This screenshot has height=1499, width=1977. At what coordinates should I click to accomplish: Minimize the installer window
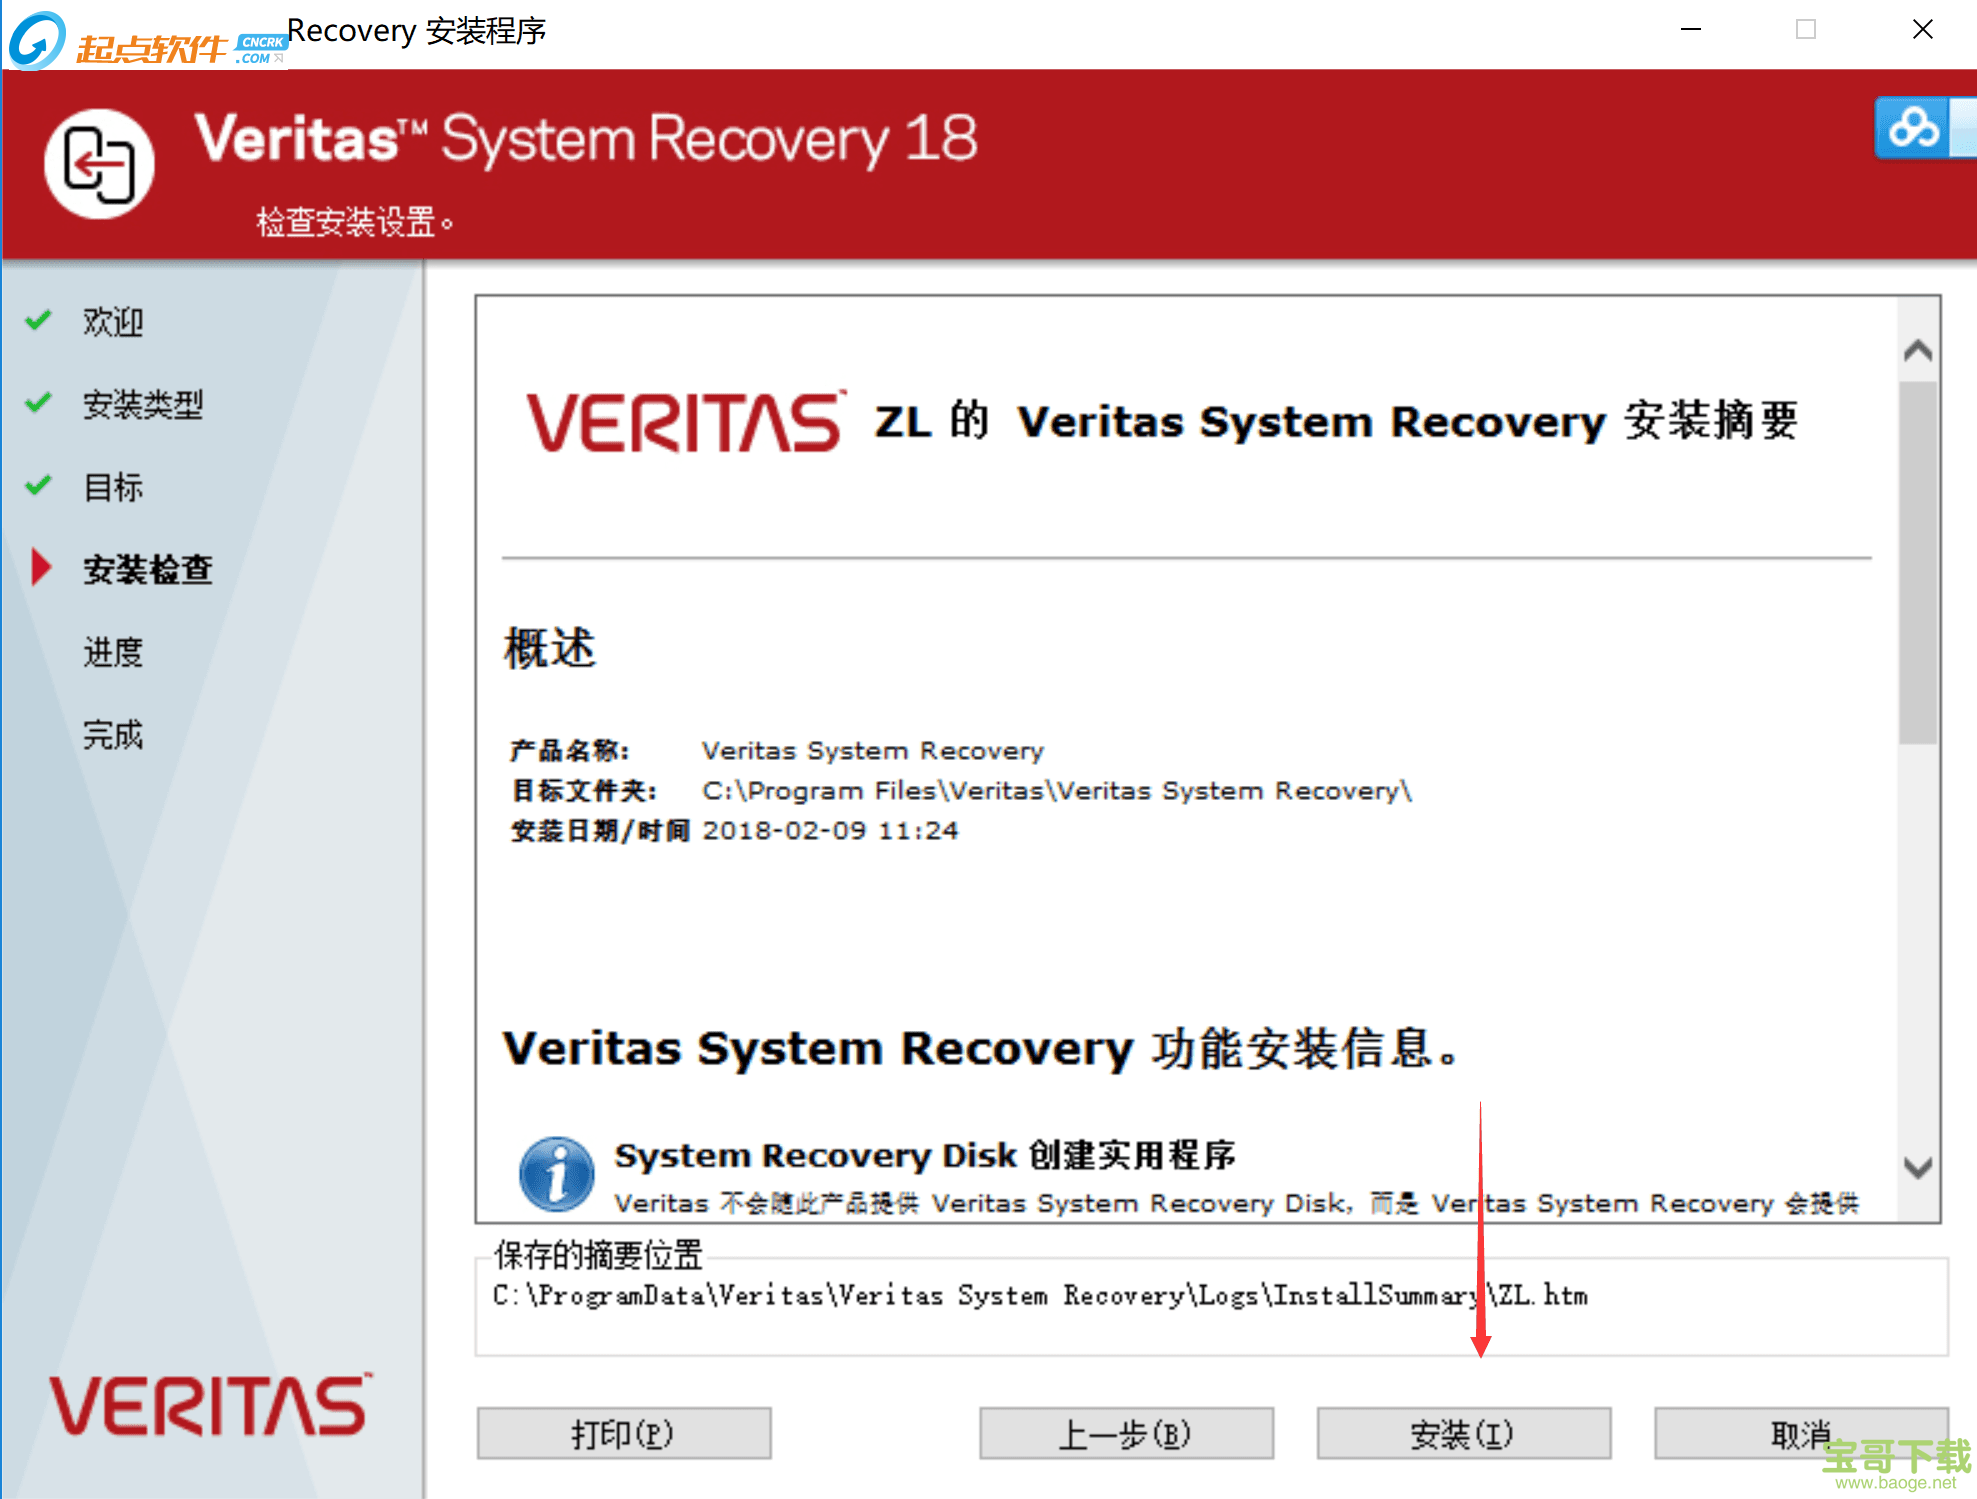[x=1691, y=30]
